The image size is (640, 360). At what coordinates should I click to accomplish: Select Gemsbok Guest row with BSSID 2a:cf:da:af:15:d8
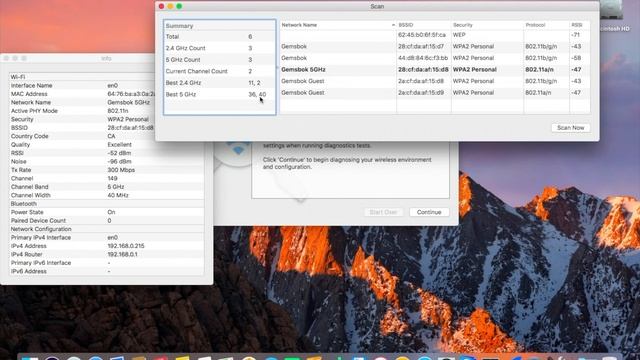[435, 81]
